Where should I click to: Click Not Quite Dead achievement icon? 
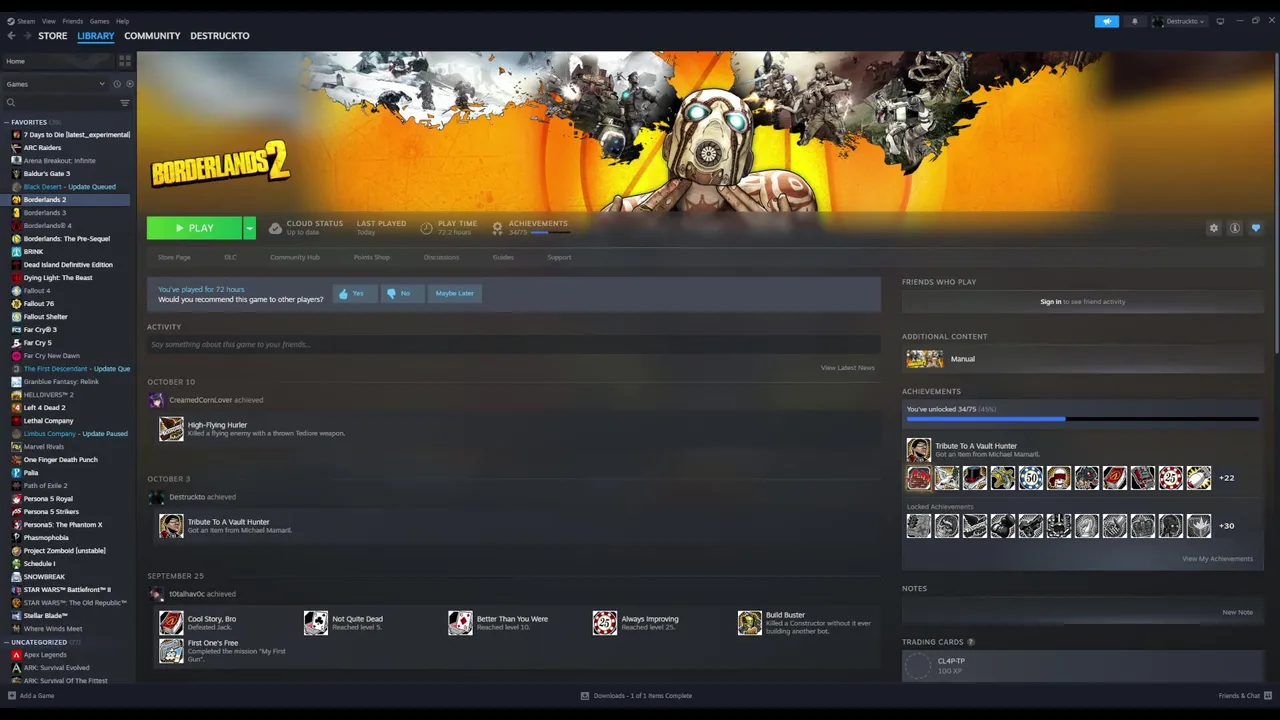click(316, 623)
